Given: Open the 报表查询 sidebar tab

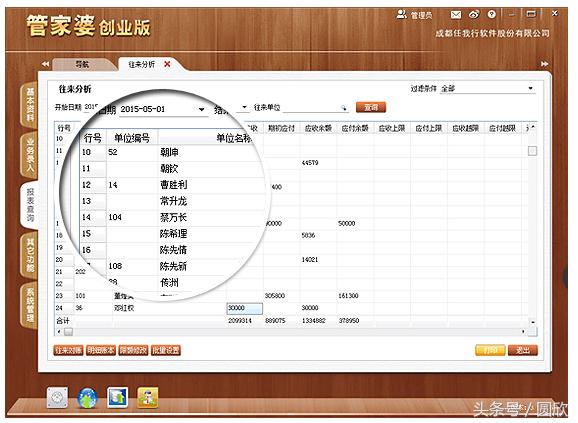Looking at the screenshot, I should point(30,205).
